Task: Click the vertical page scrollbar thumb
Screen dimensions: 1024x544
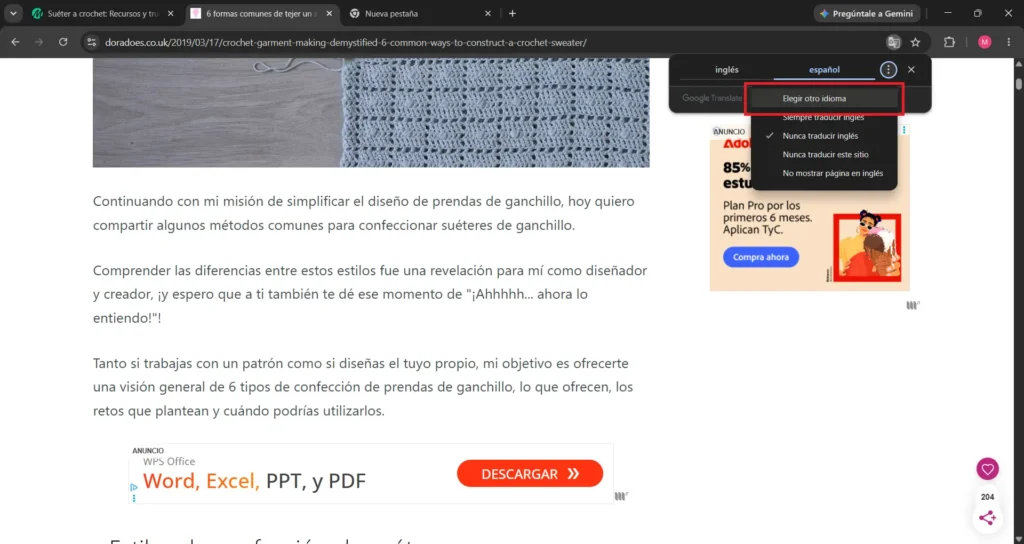Action: [x=1019, y=84]
